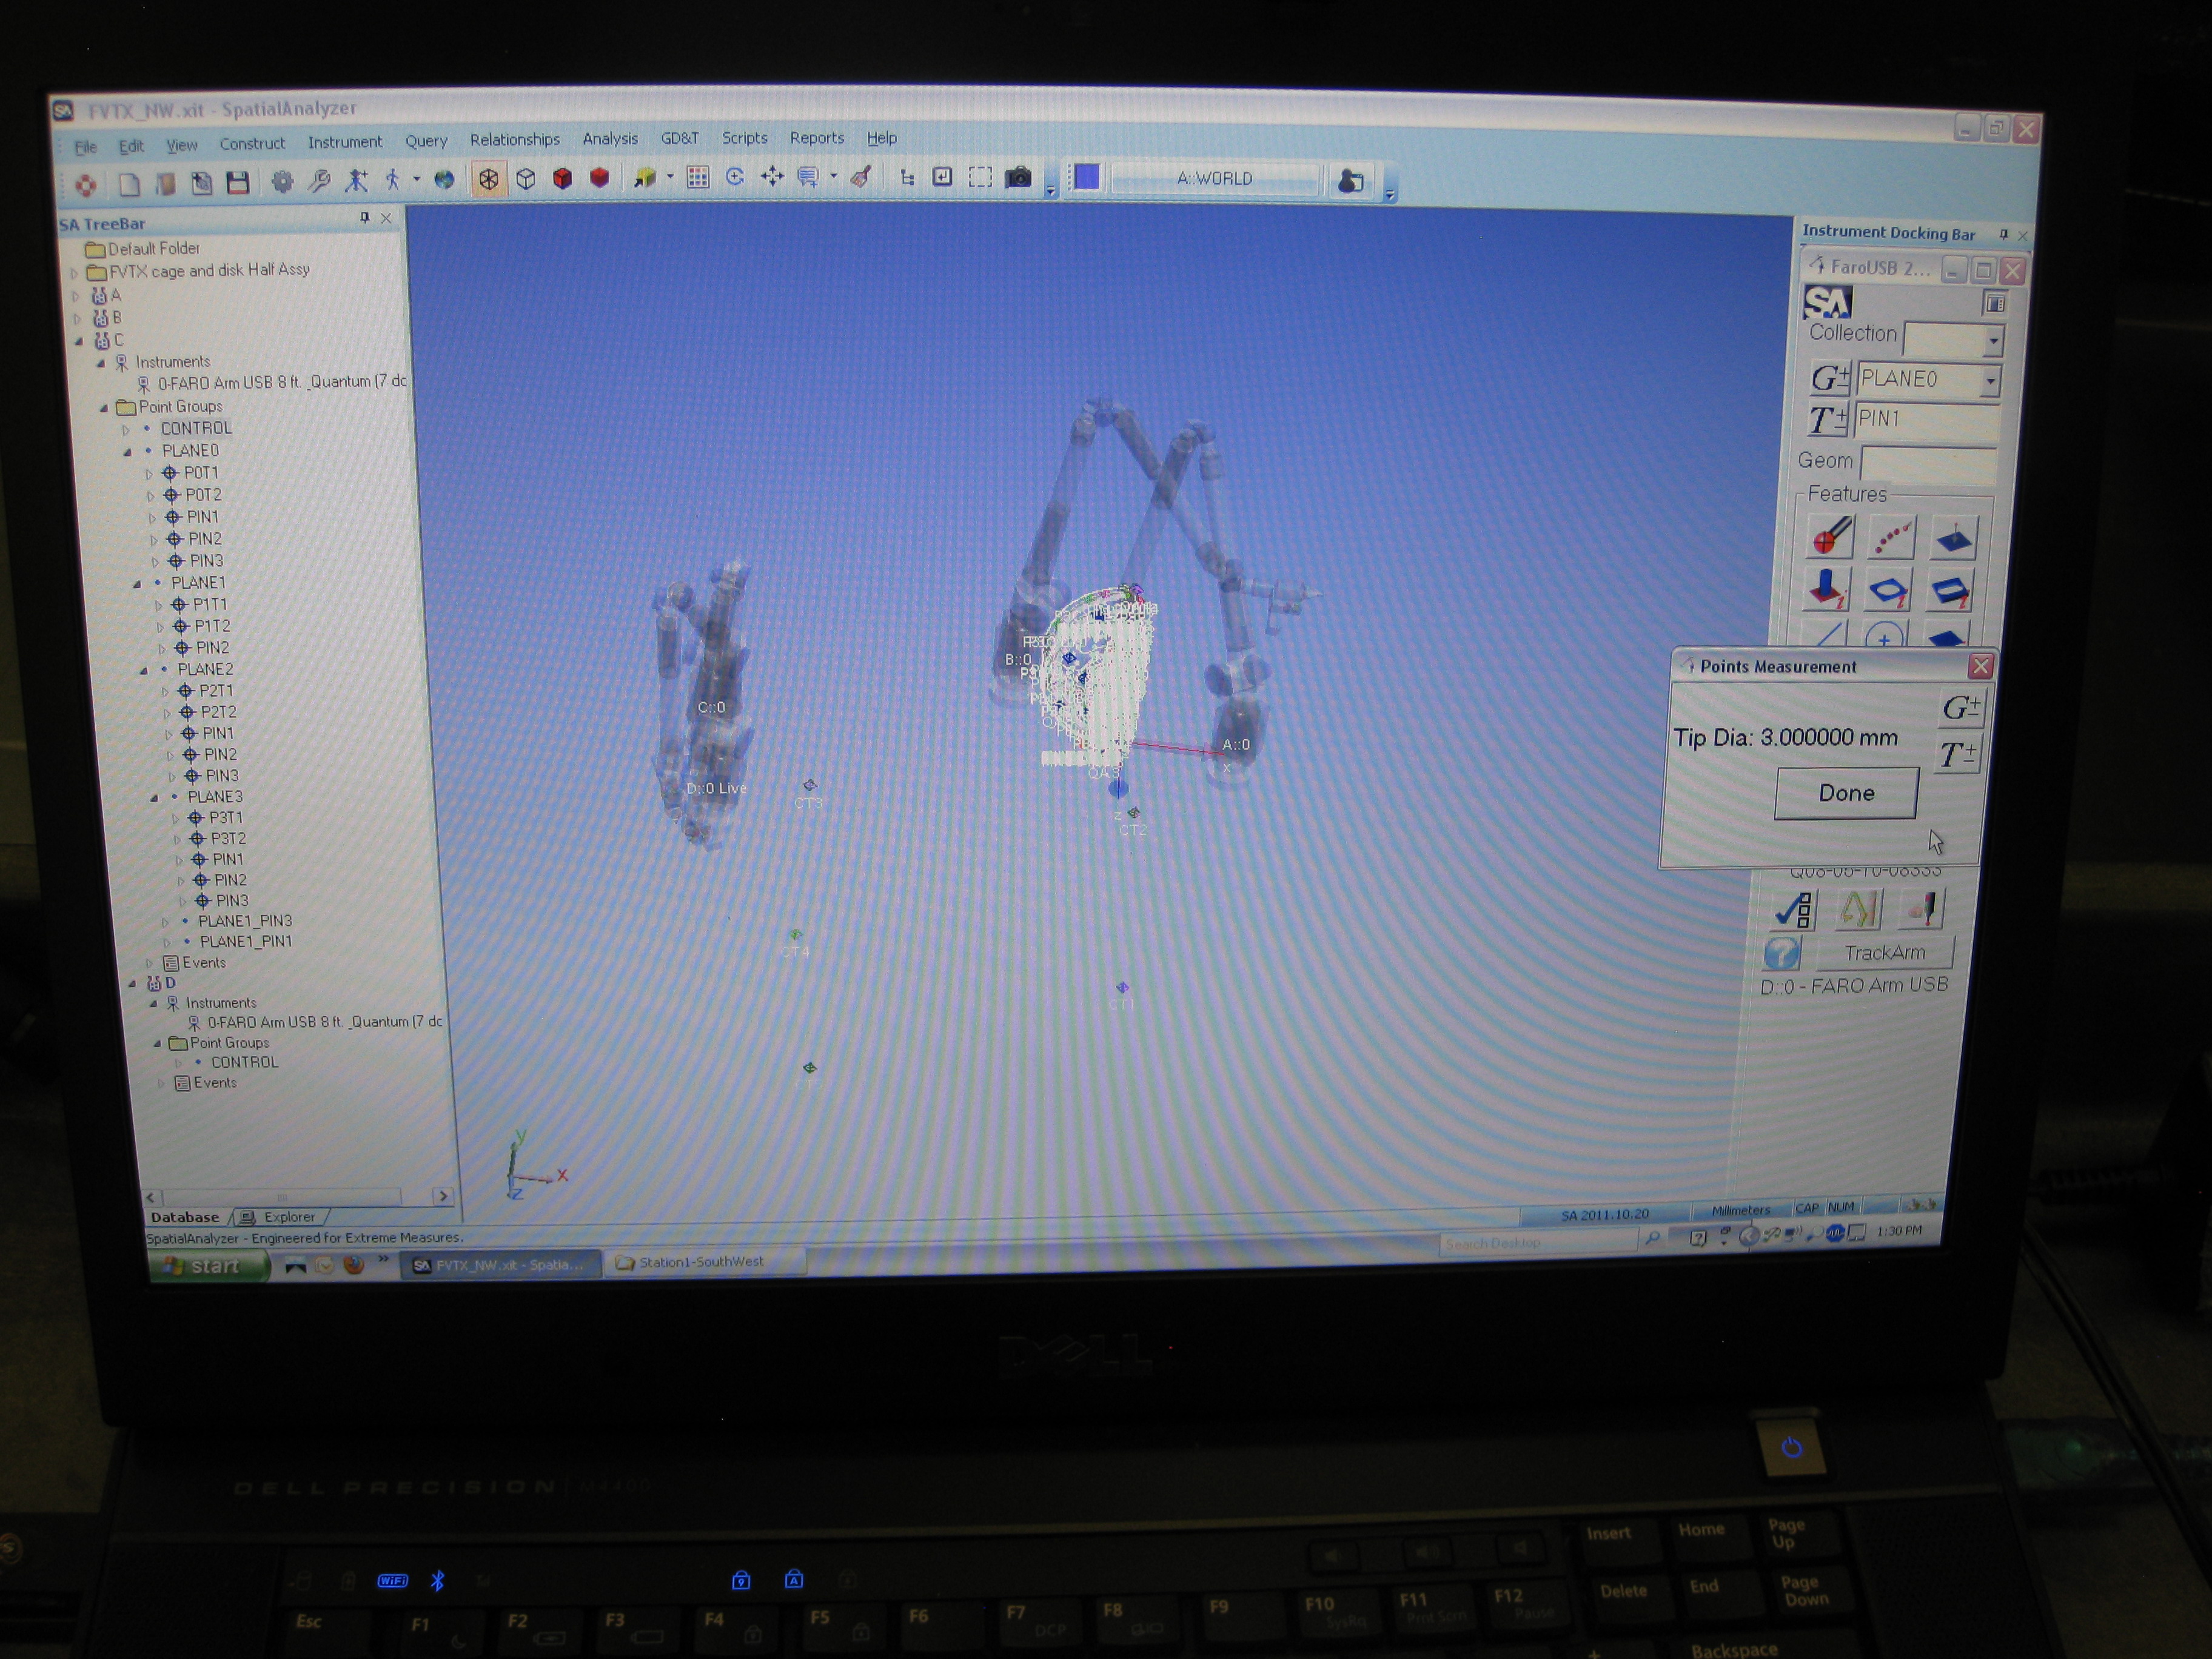Click the camera screenshot toolbar icon
The image size is (2212, 1659).
coord(1018,177)
